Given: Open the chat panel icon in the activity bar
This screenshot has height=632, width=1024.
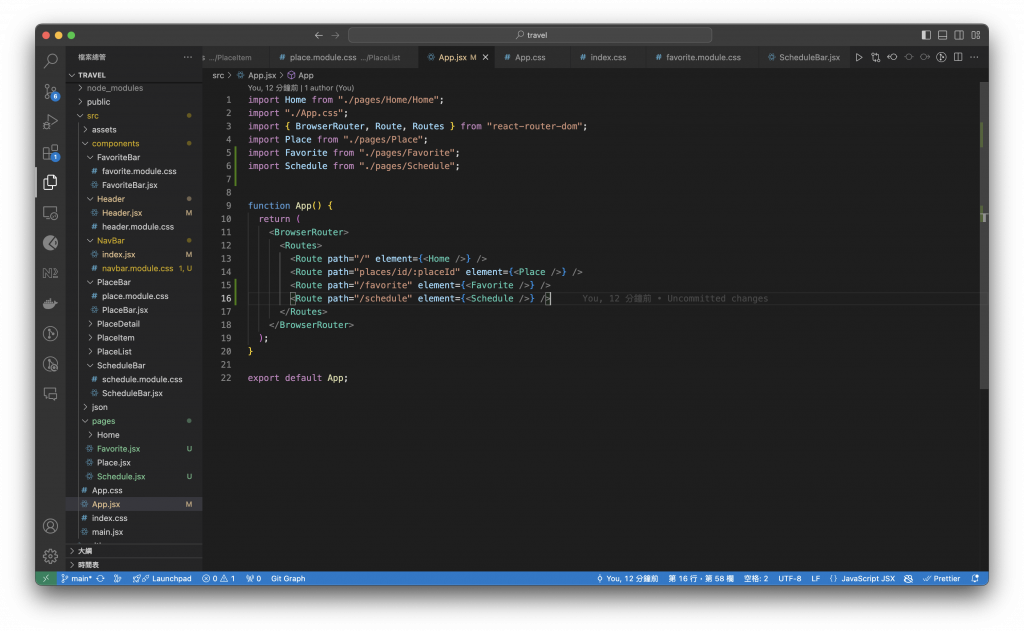Looking at the screenshot, I should 50,394.
